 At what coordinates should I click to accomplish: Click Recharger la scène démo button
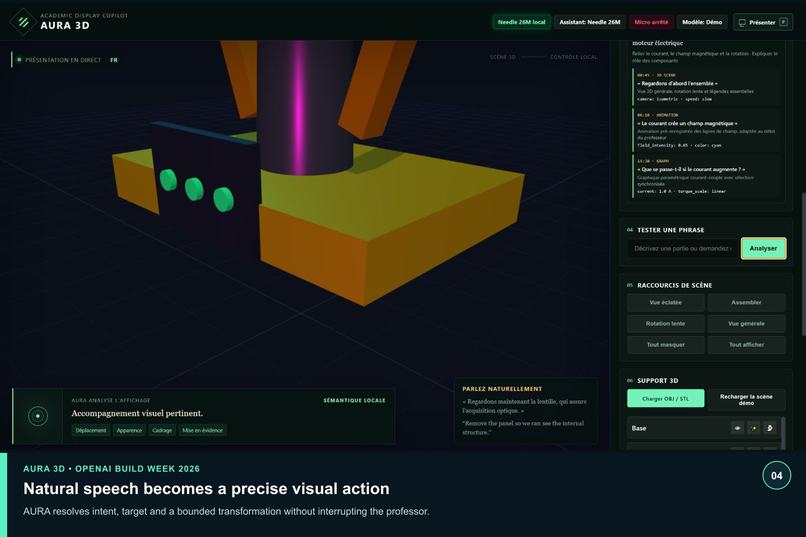746,399
